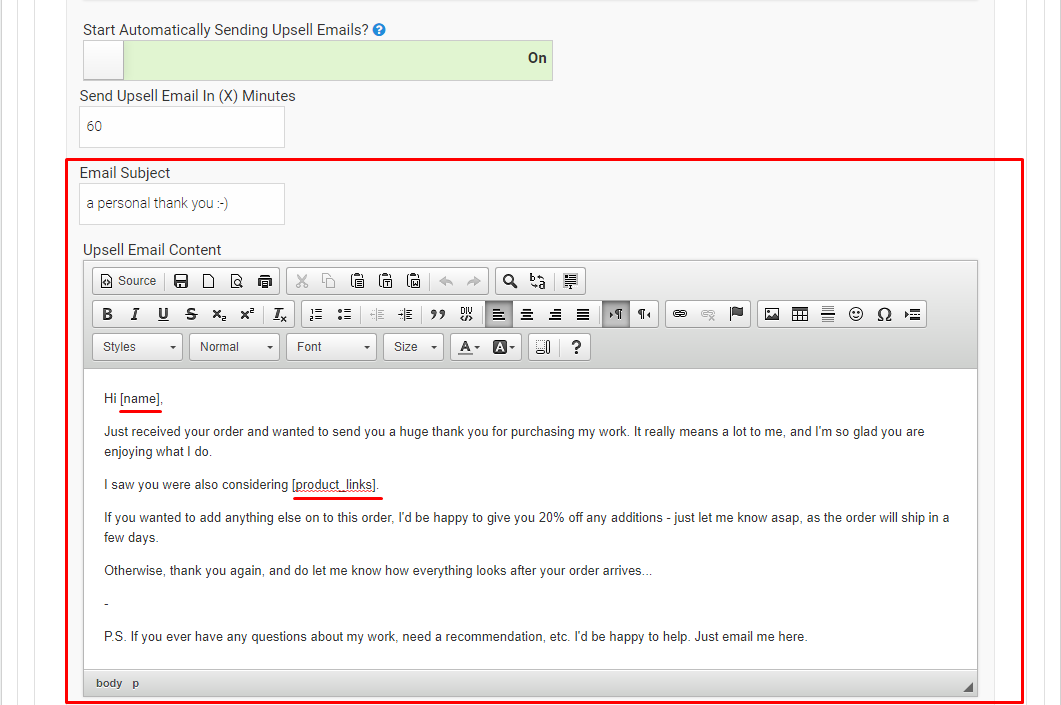Align text left
This screenshot has width=1061, height=705.
click(x=499, y=314)
